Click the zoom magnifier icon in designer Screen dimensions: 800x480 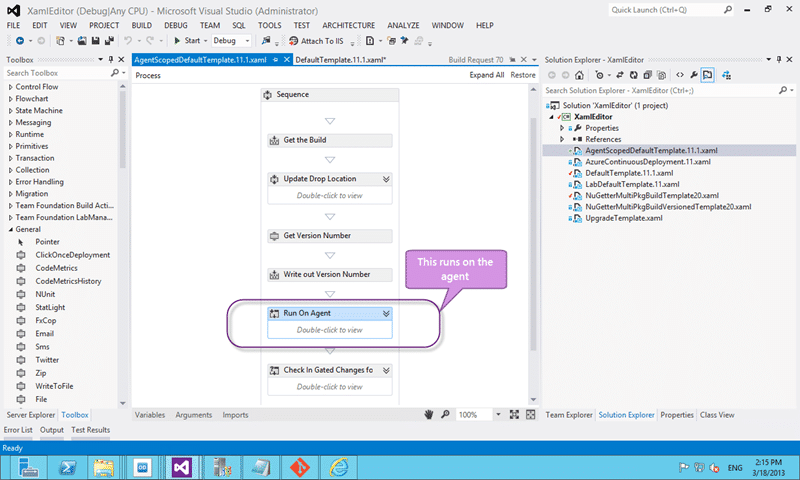(x=445, y=415)
